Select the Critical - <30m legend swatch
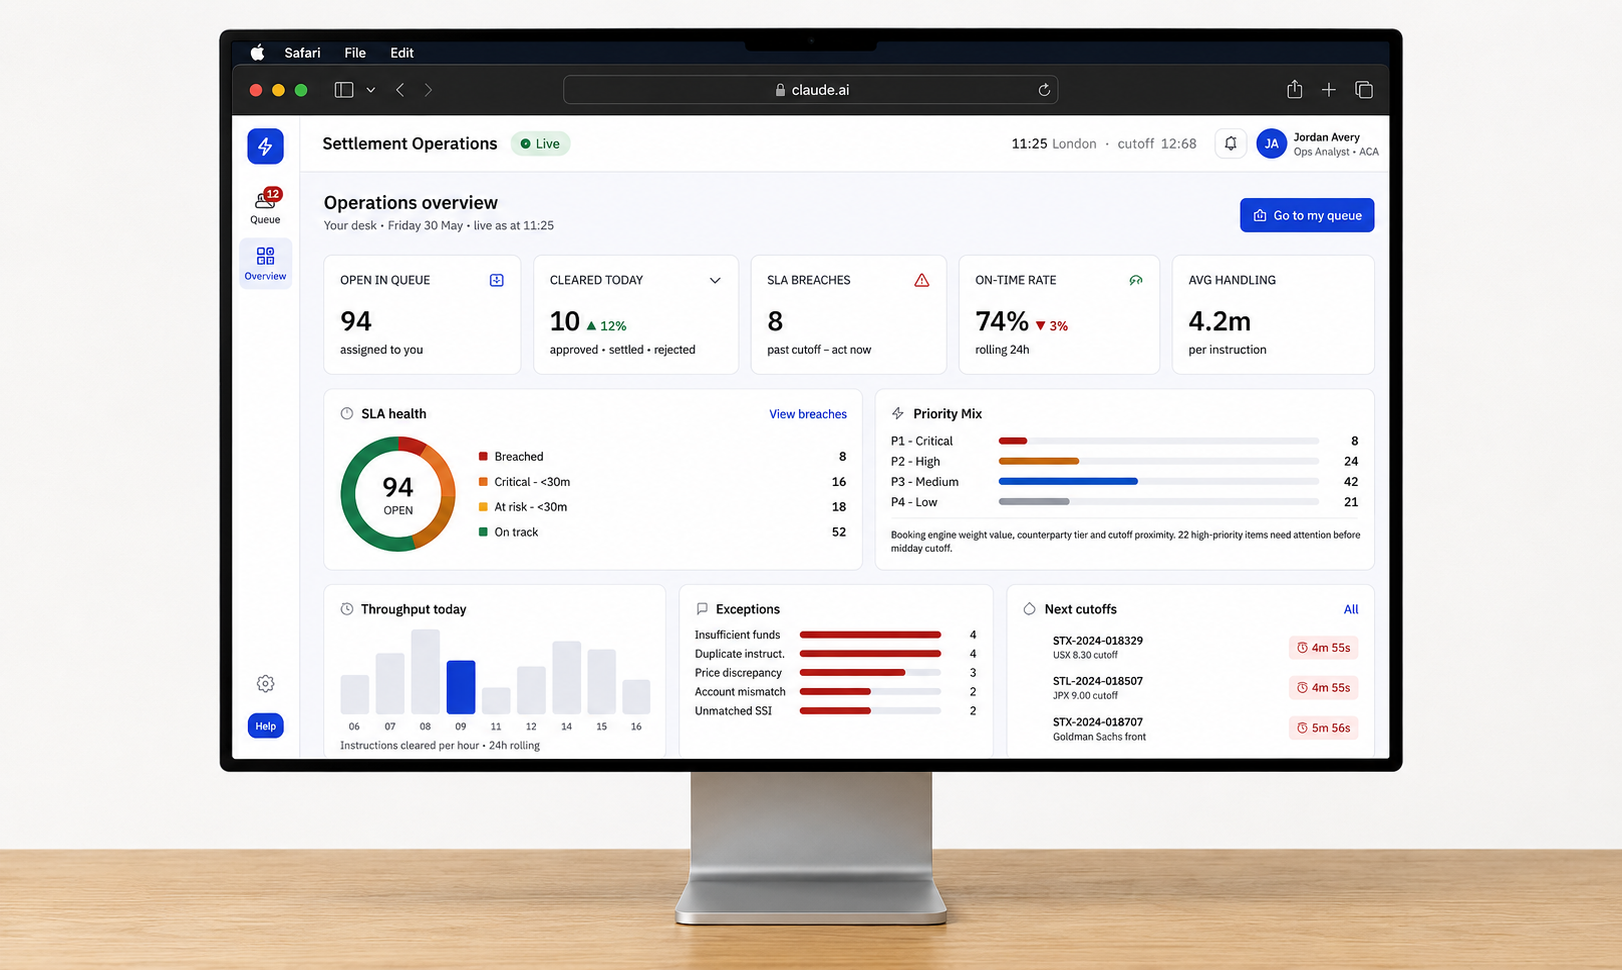The width and height of the screenshot is (1622, 970). [x=483, y=482]
